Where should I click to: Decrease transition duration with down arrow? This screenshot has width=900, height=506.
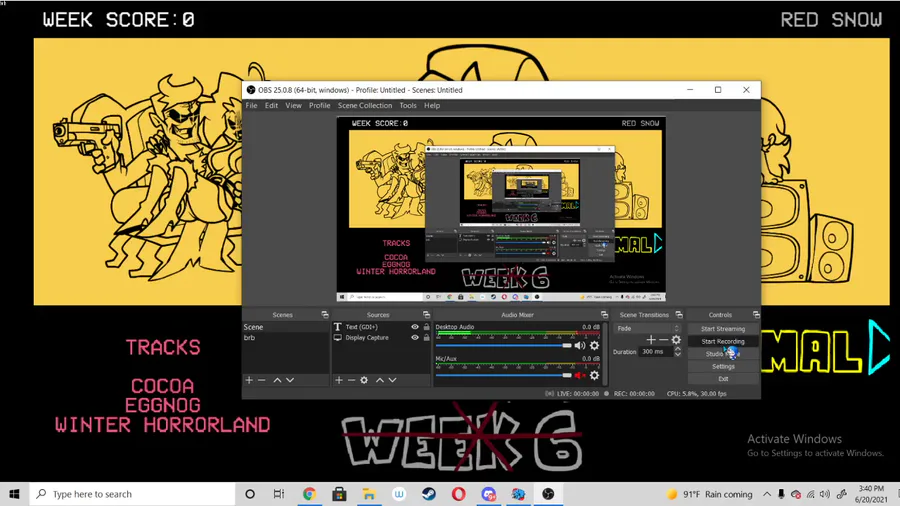click(678, 355)
